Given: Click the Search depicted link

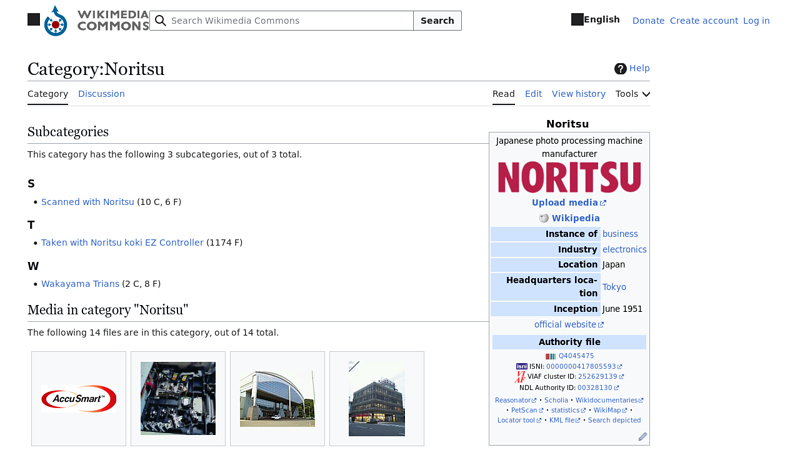Looking at the screenshot, I should (614, 420).
